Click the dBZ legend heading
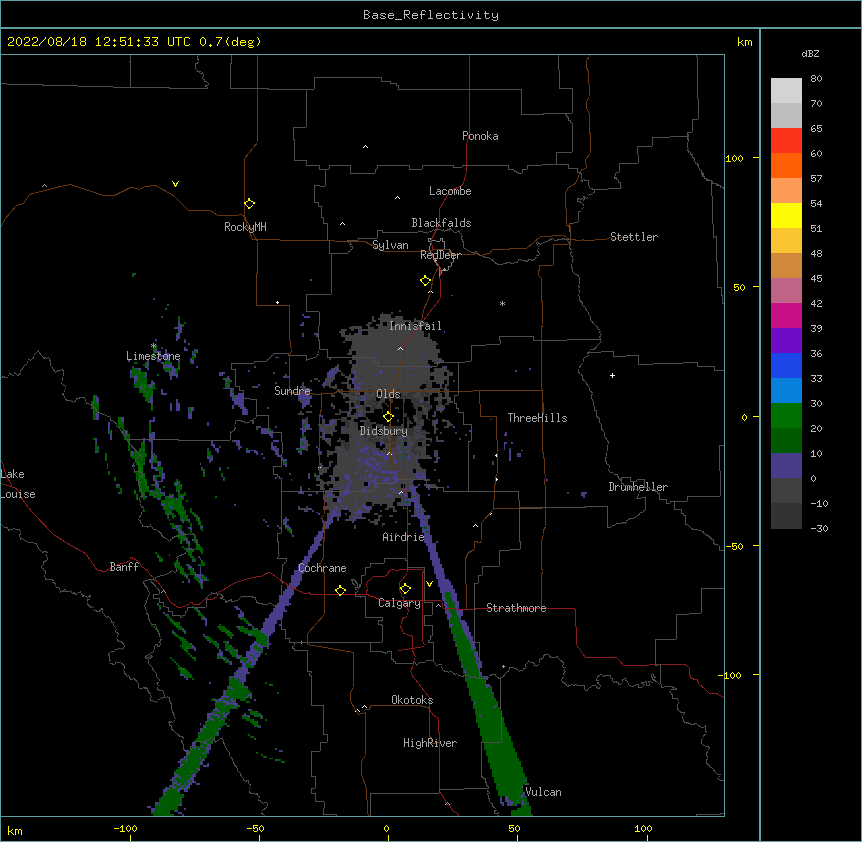The width and height of the screenshot is (862, 842). [x=810, y=53]
